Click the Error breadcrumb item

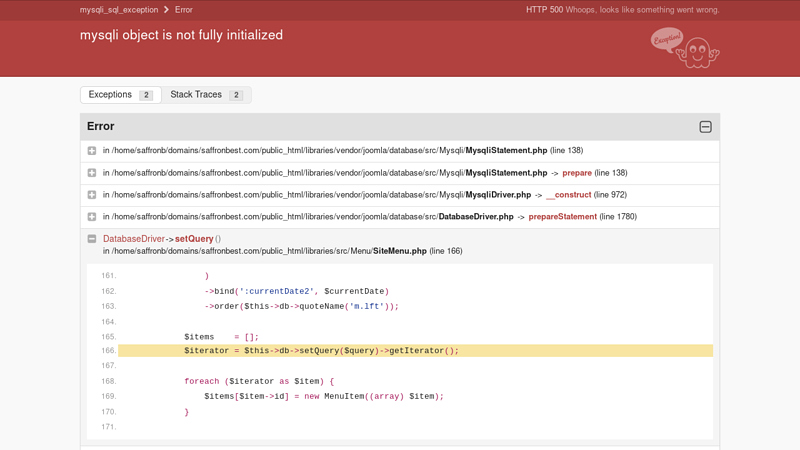(184, 10)
